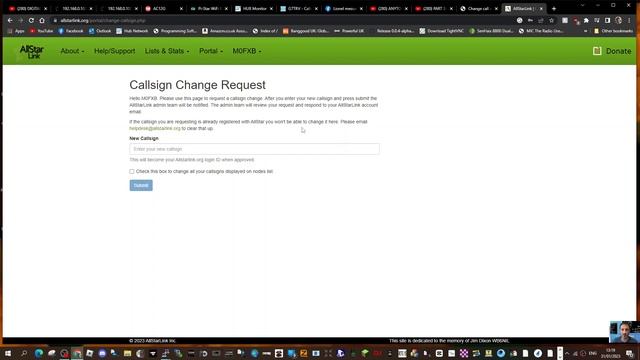Viewport: 640px width, 360px height.
Task: Open the Discord icon in the taskbar
Action: [102, 353]
